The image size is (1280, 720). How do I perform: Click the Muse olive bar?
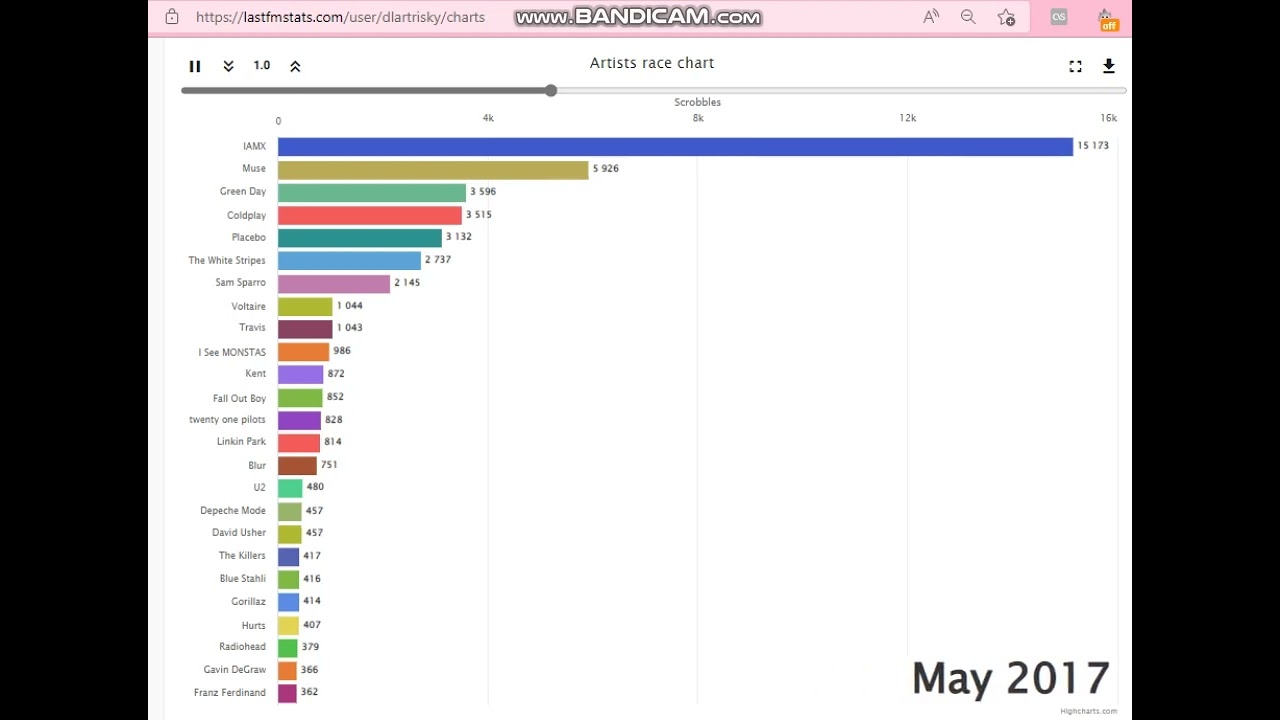coord(433,170)
